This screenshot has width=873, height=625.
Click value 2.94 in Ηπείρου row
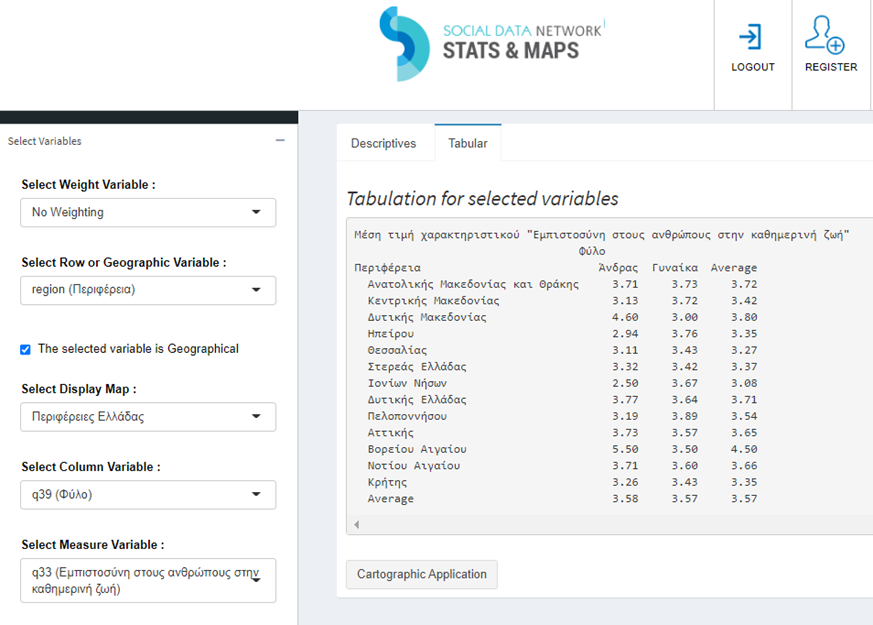point(625,334)
